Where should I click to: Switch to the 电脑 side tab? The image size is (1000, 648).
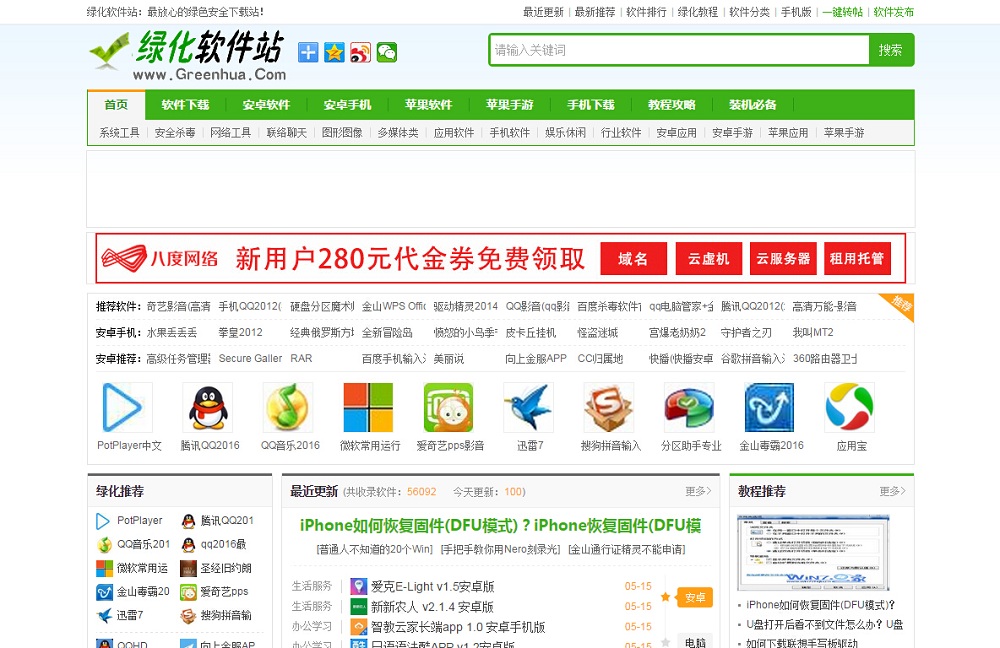[x=695, y=641]
